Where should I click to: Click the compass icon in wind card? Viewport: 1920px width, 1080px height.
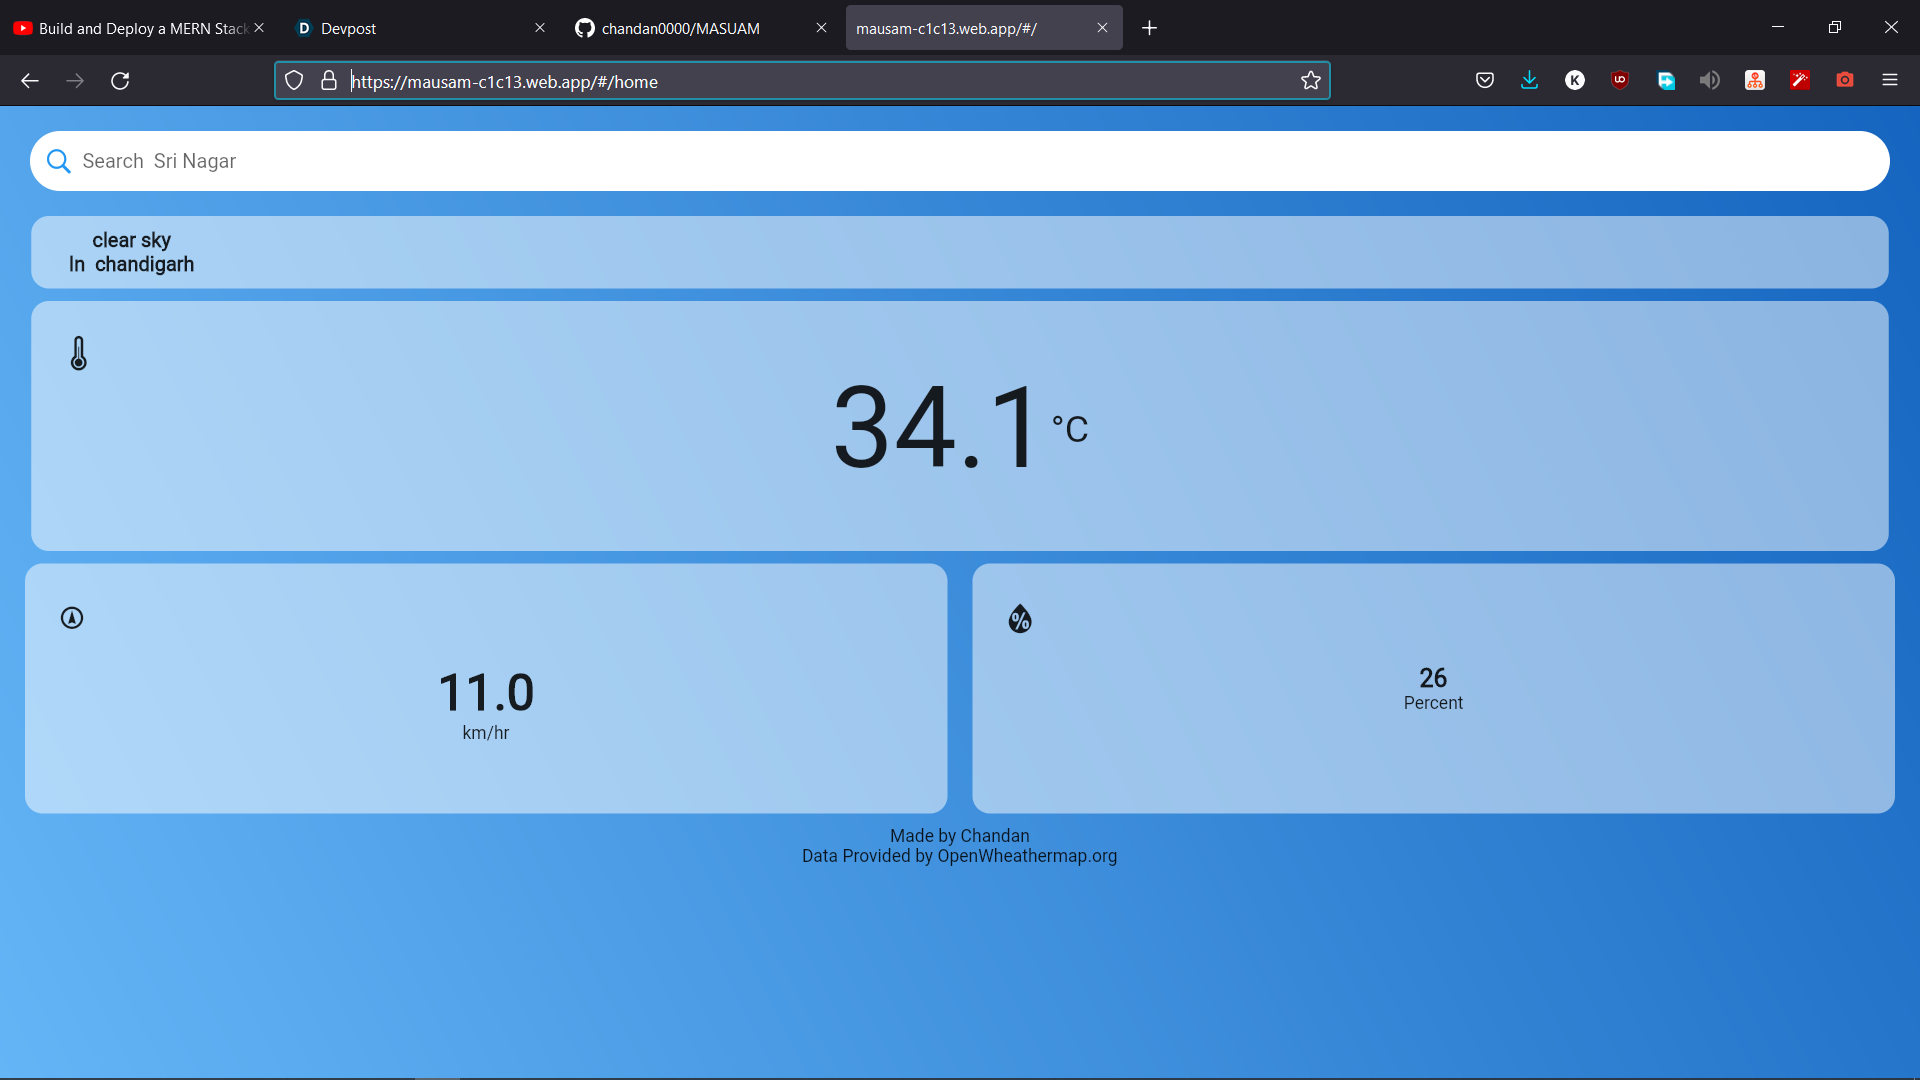tap(72, 618)
